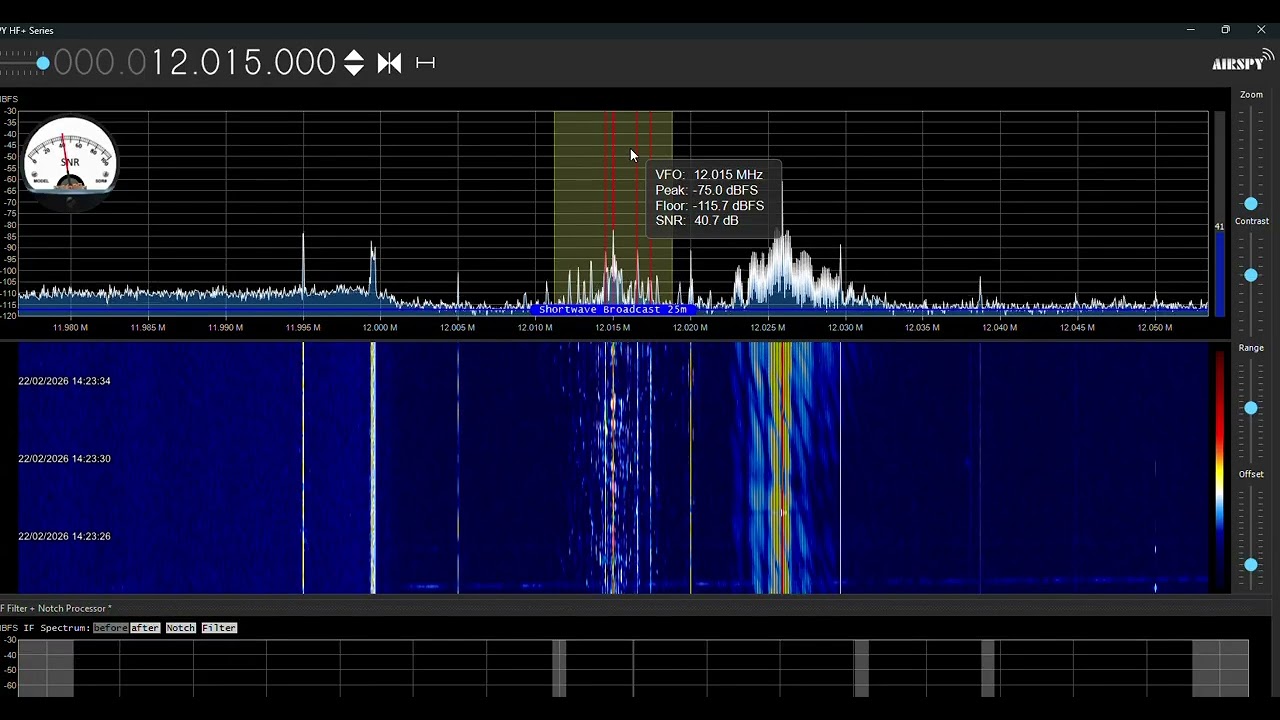Click the waterfall timestamp 14:23:30
This screenshot has width=1280, height=720.
(x=64, y=459)
